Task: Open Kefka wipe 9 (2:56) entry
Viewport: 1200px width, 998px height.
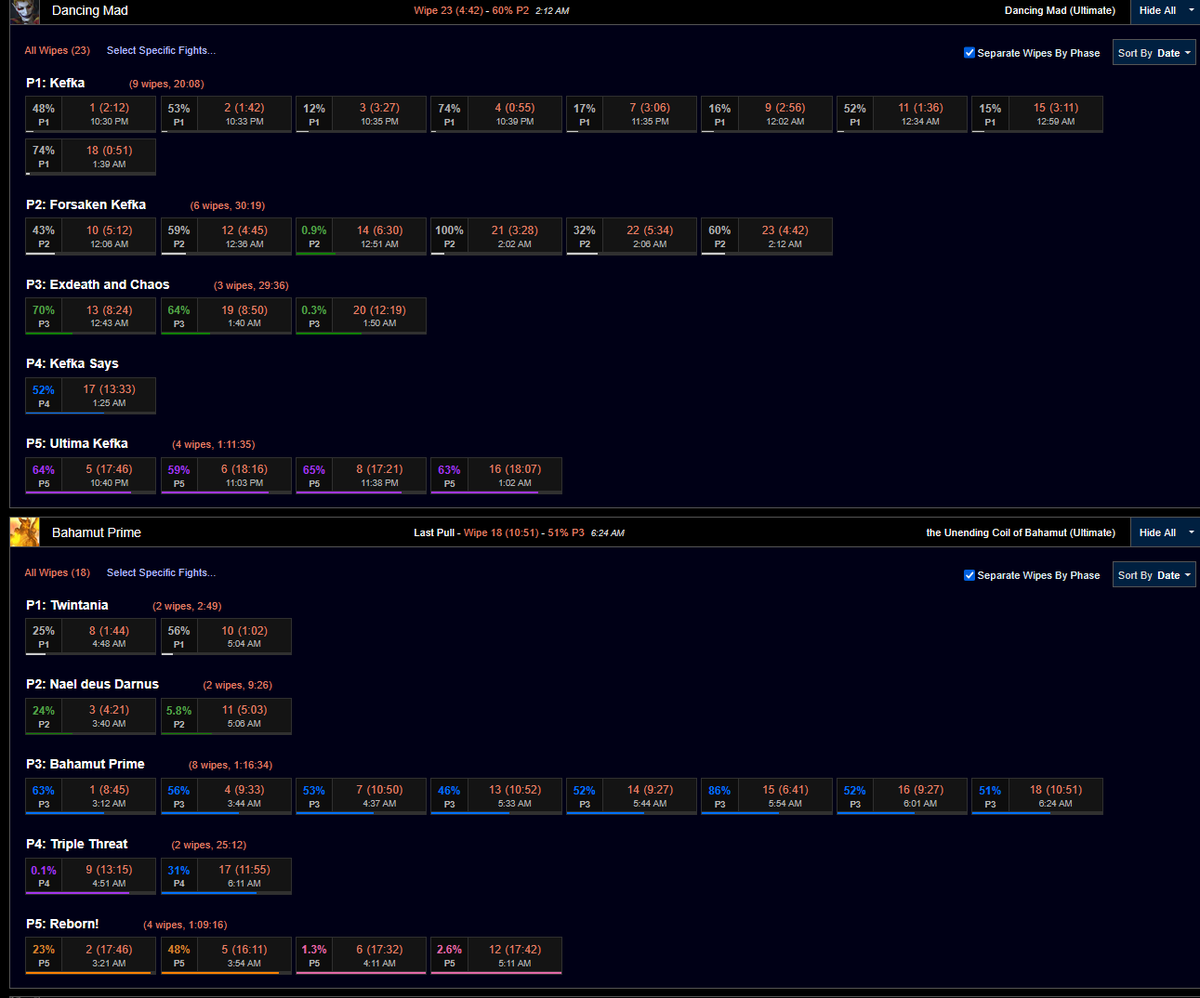Action: point(767,114)
